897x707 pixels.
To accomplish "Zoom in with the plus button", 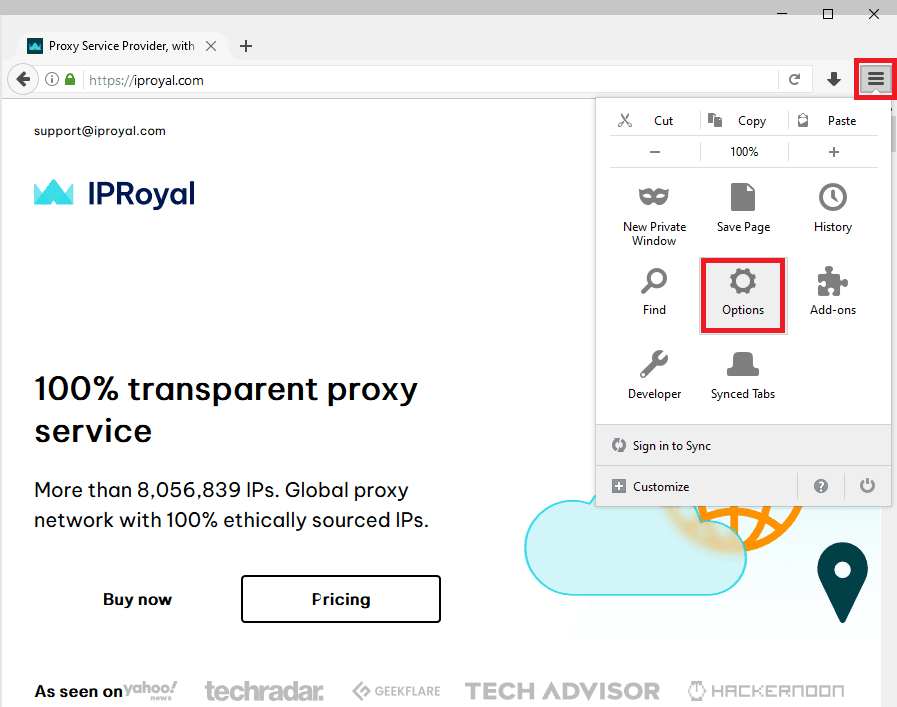I will [x=834, y=152].
